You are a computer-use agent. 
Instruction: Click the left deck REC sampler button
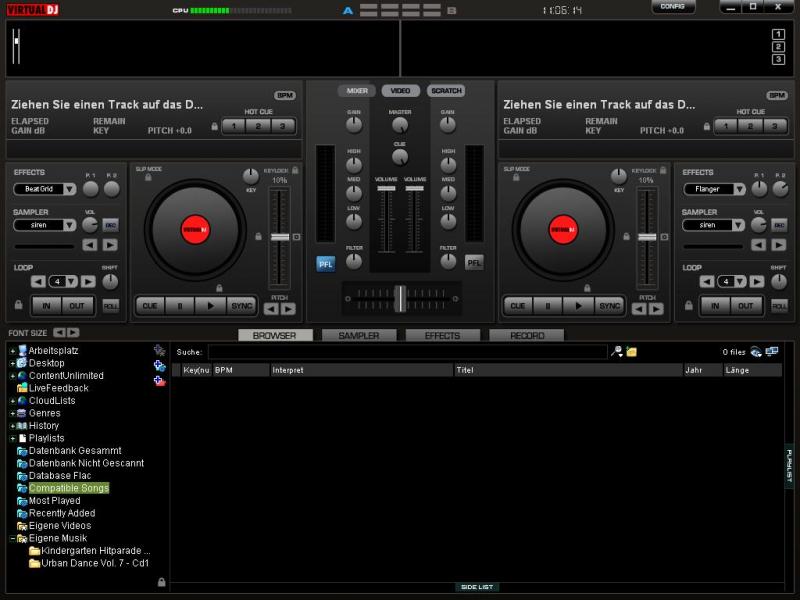[110, 225]
